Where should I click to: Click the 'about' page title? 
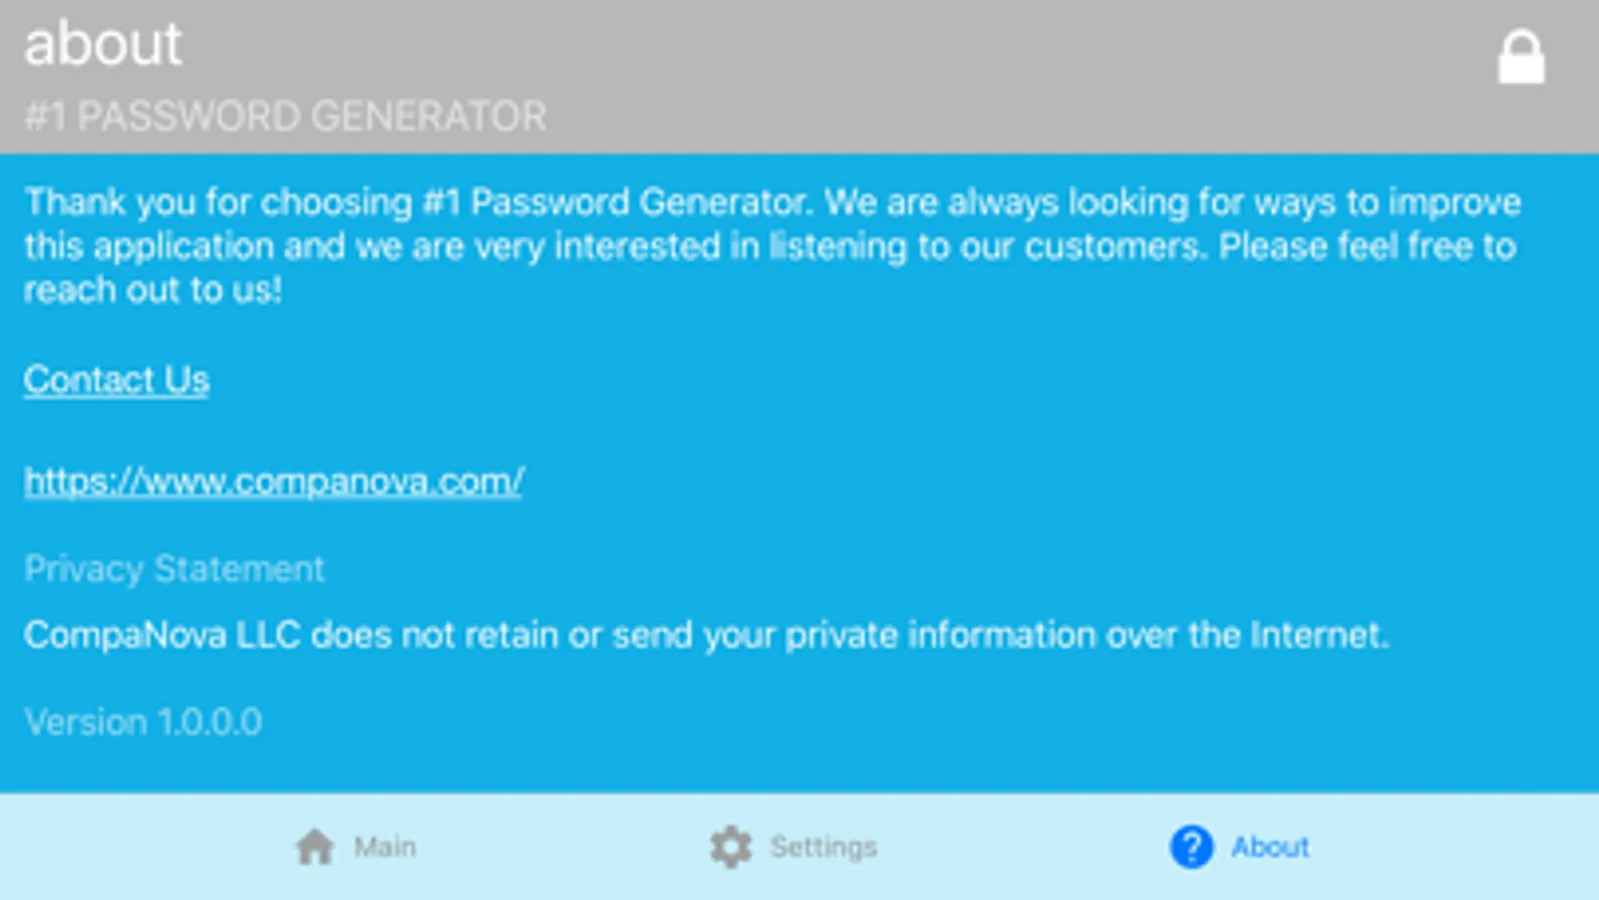(x=103, y=45)
